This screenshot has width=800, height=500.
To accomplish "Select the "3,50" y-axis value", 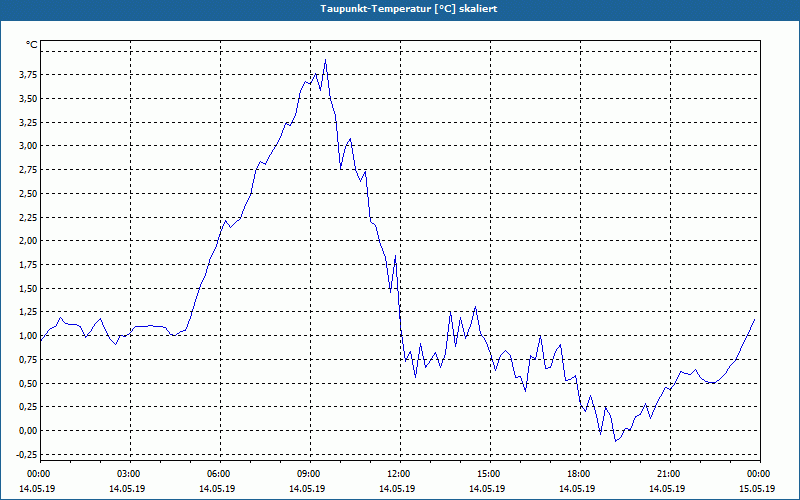I will pos(28,98).
